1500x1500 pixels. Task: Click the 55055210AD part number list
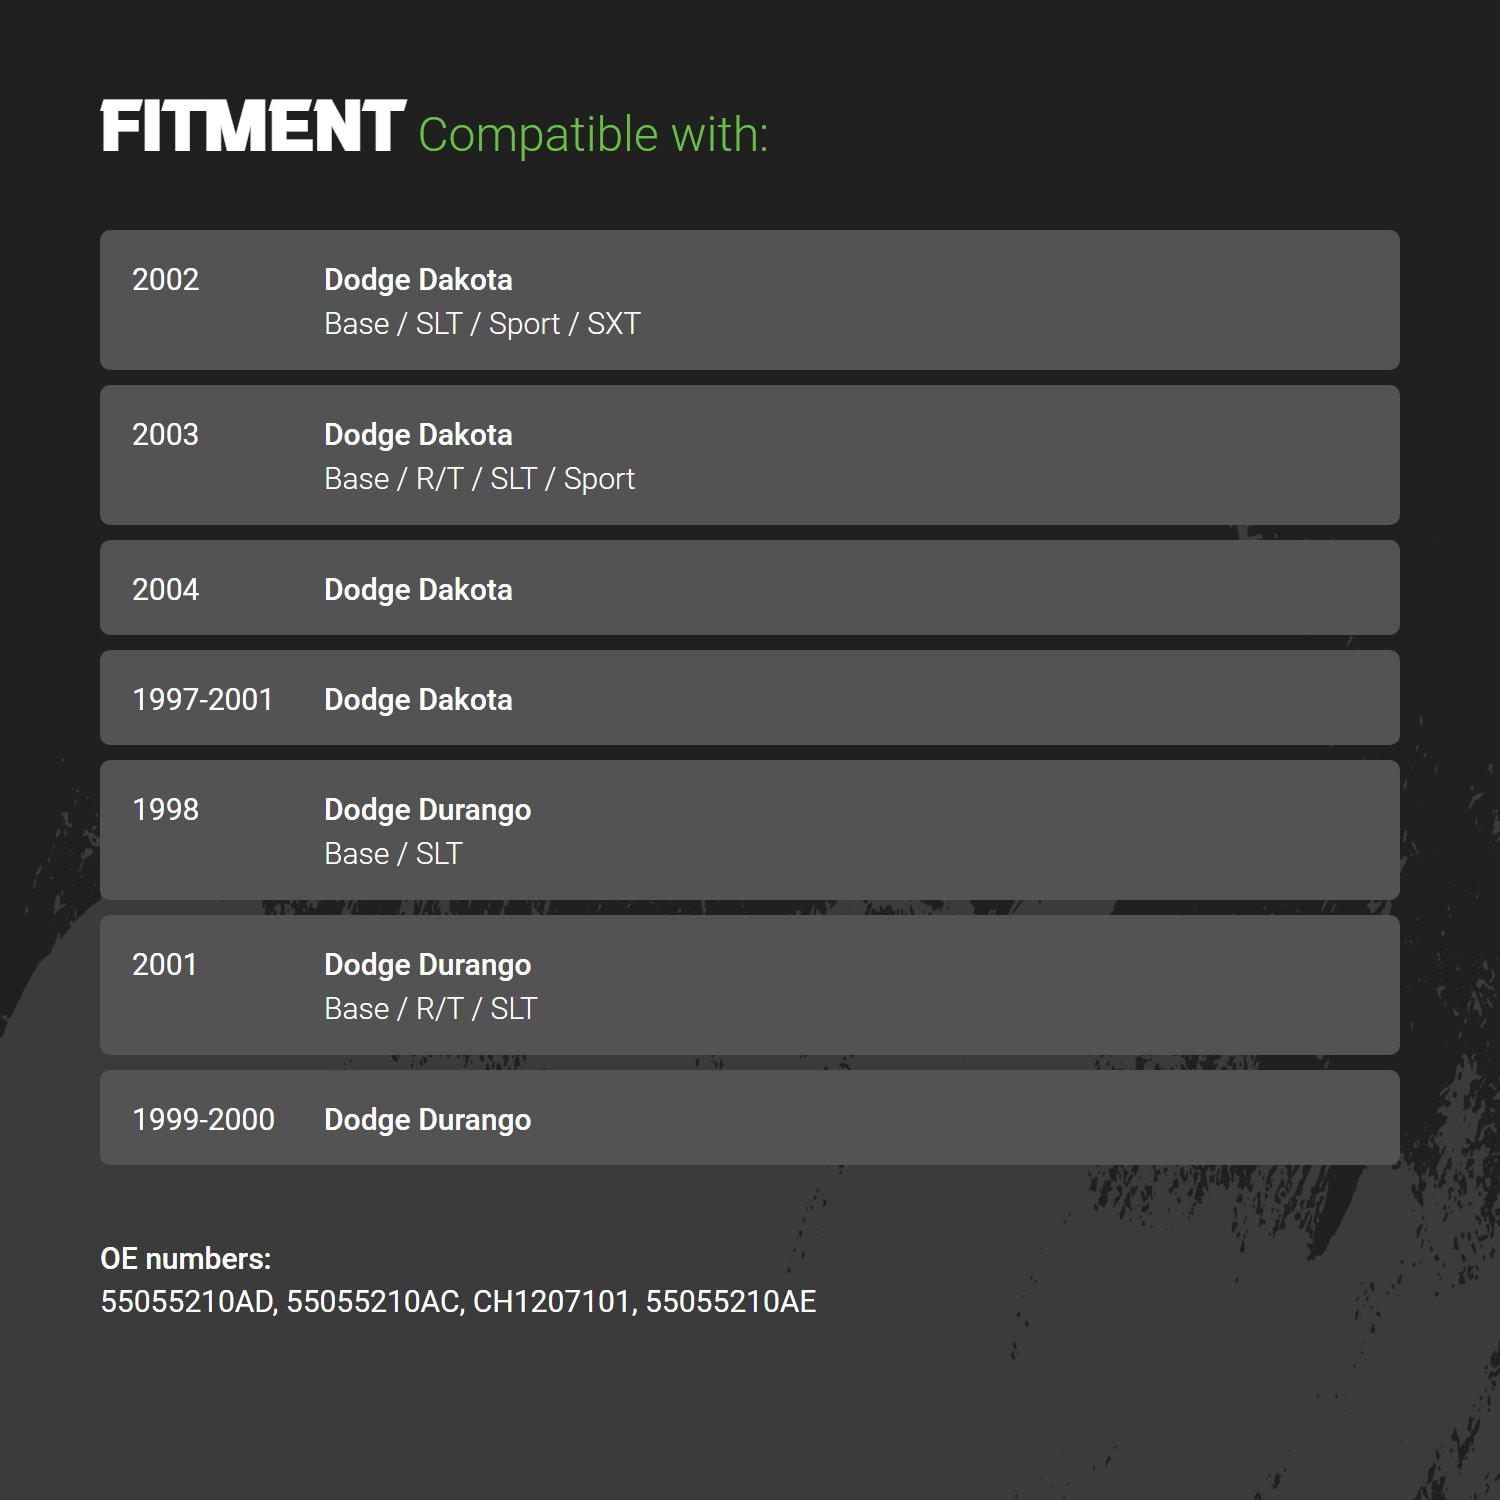(x=458, y=1302)
